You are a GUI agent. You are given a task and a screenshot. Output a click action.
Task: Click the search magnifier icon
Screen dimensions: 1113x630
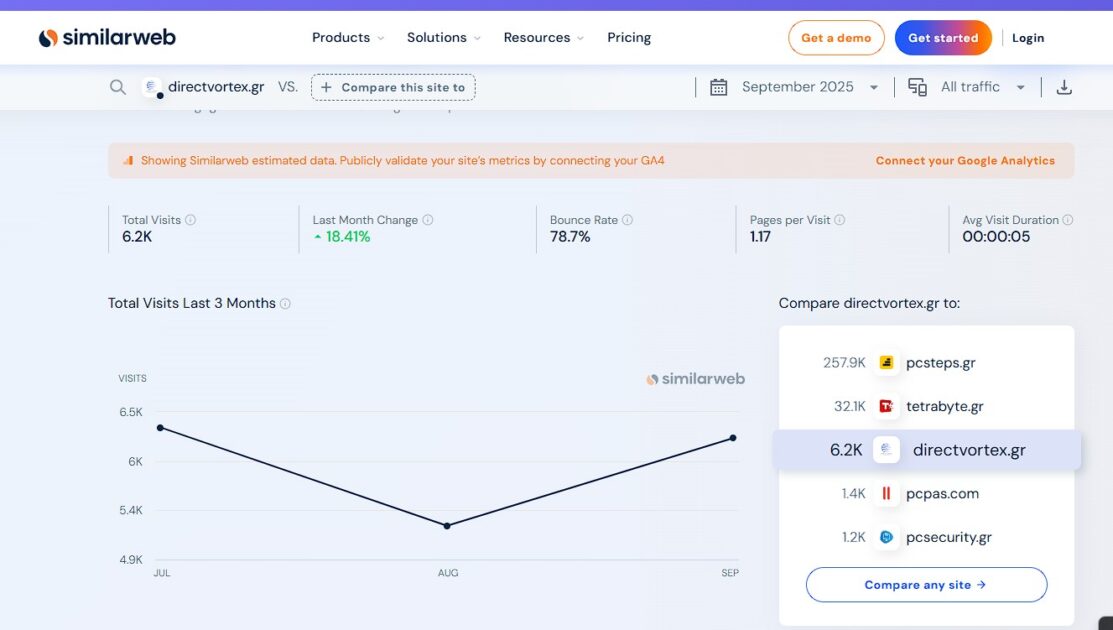tap(118, 87)
